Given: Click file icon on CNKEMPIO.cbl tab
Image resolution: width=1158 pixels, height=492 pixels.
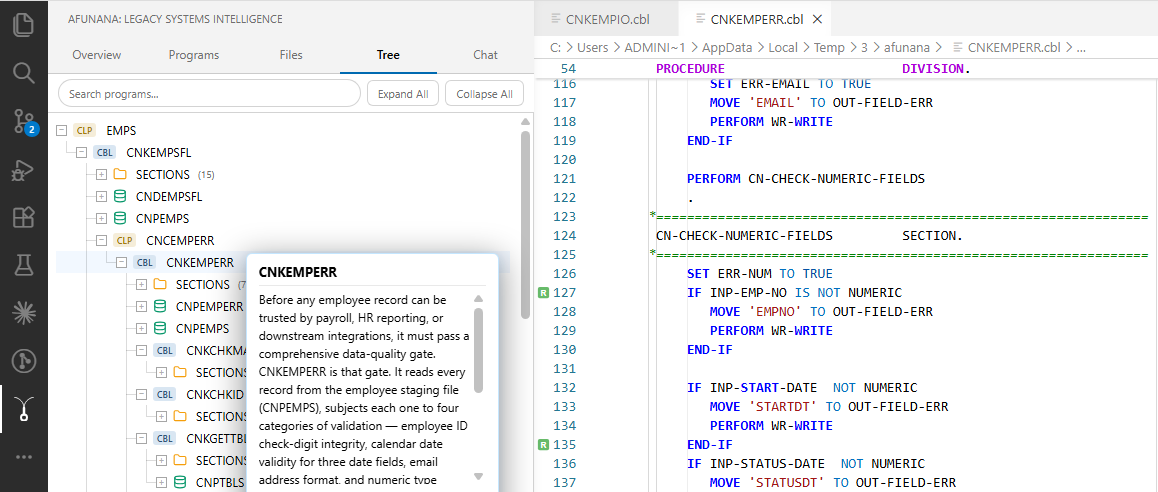Looking at the screenshot, I should (x=555, y=19).
